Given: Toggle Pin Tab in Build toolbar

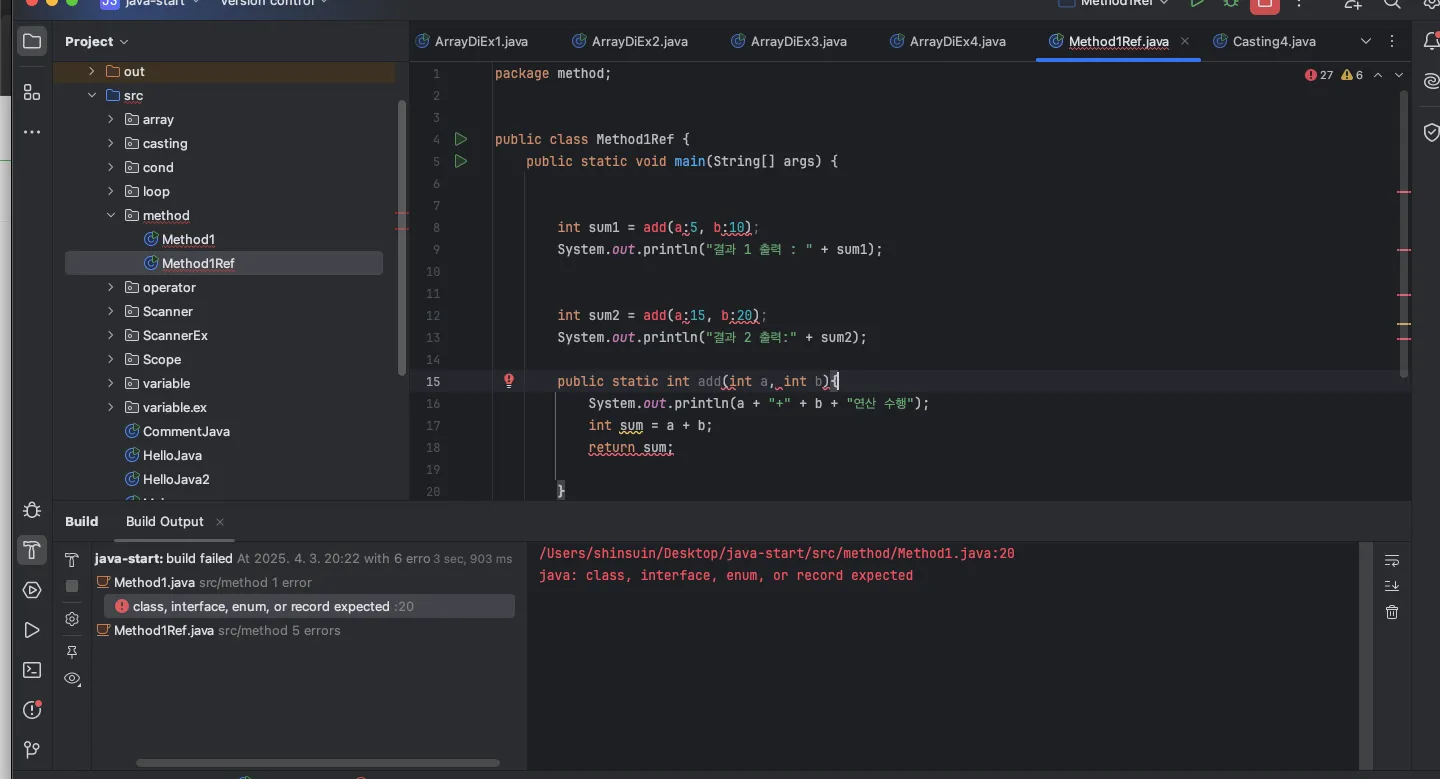Looking at the screenshot, I should click(x=72, y=652).
